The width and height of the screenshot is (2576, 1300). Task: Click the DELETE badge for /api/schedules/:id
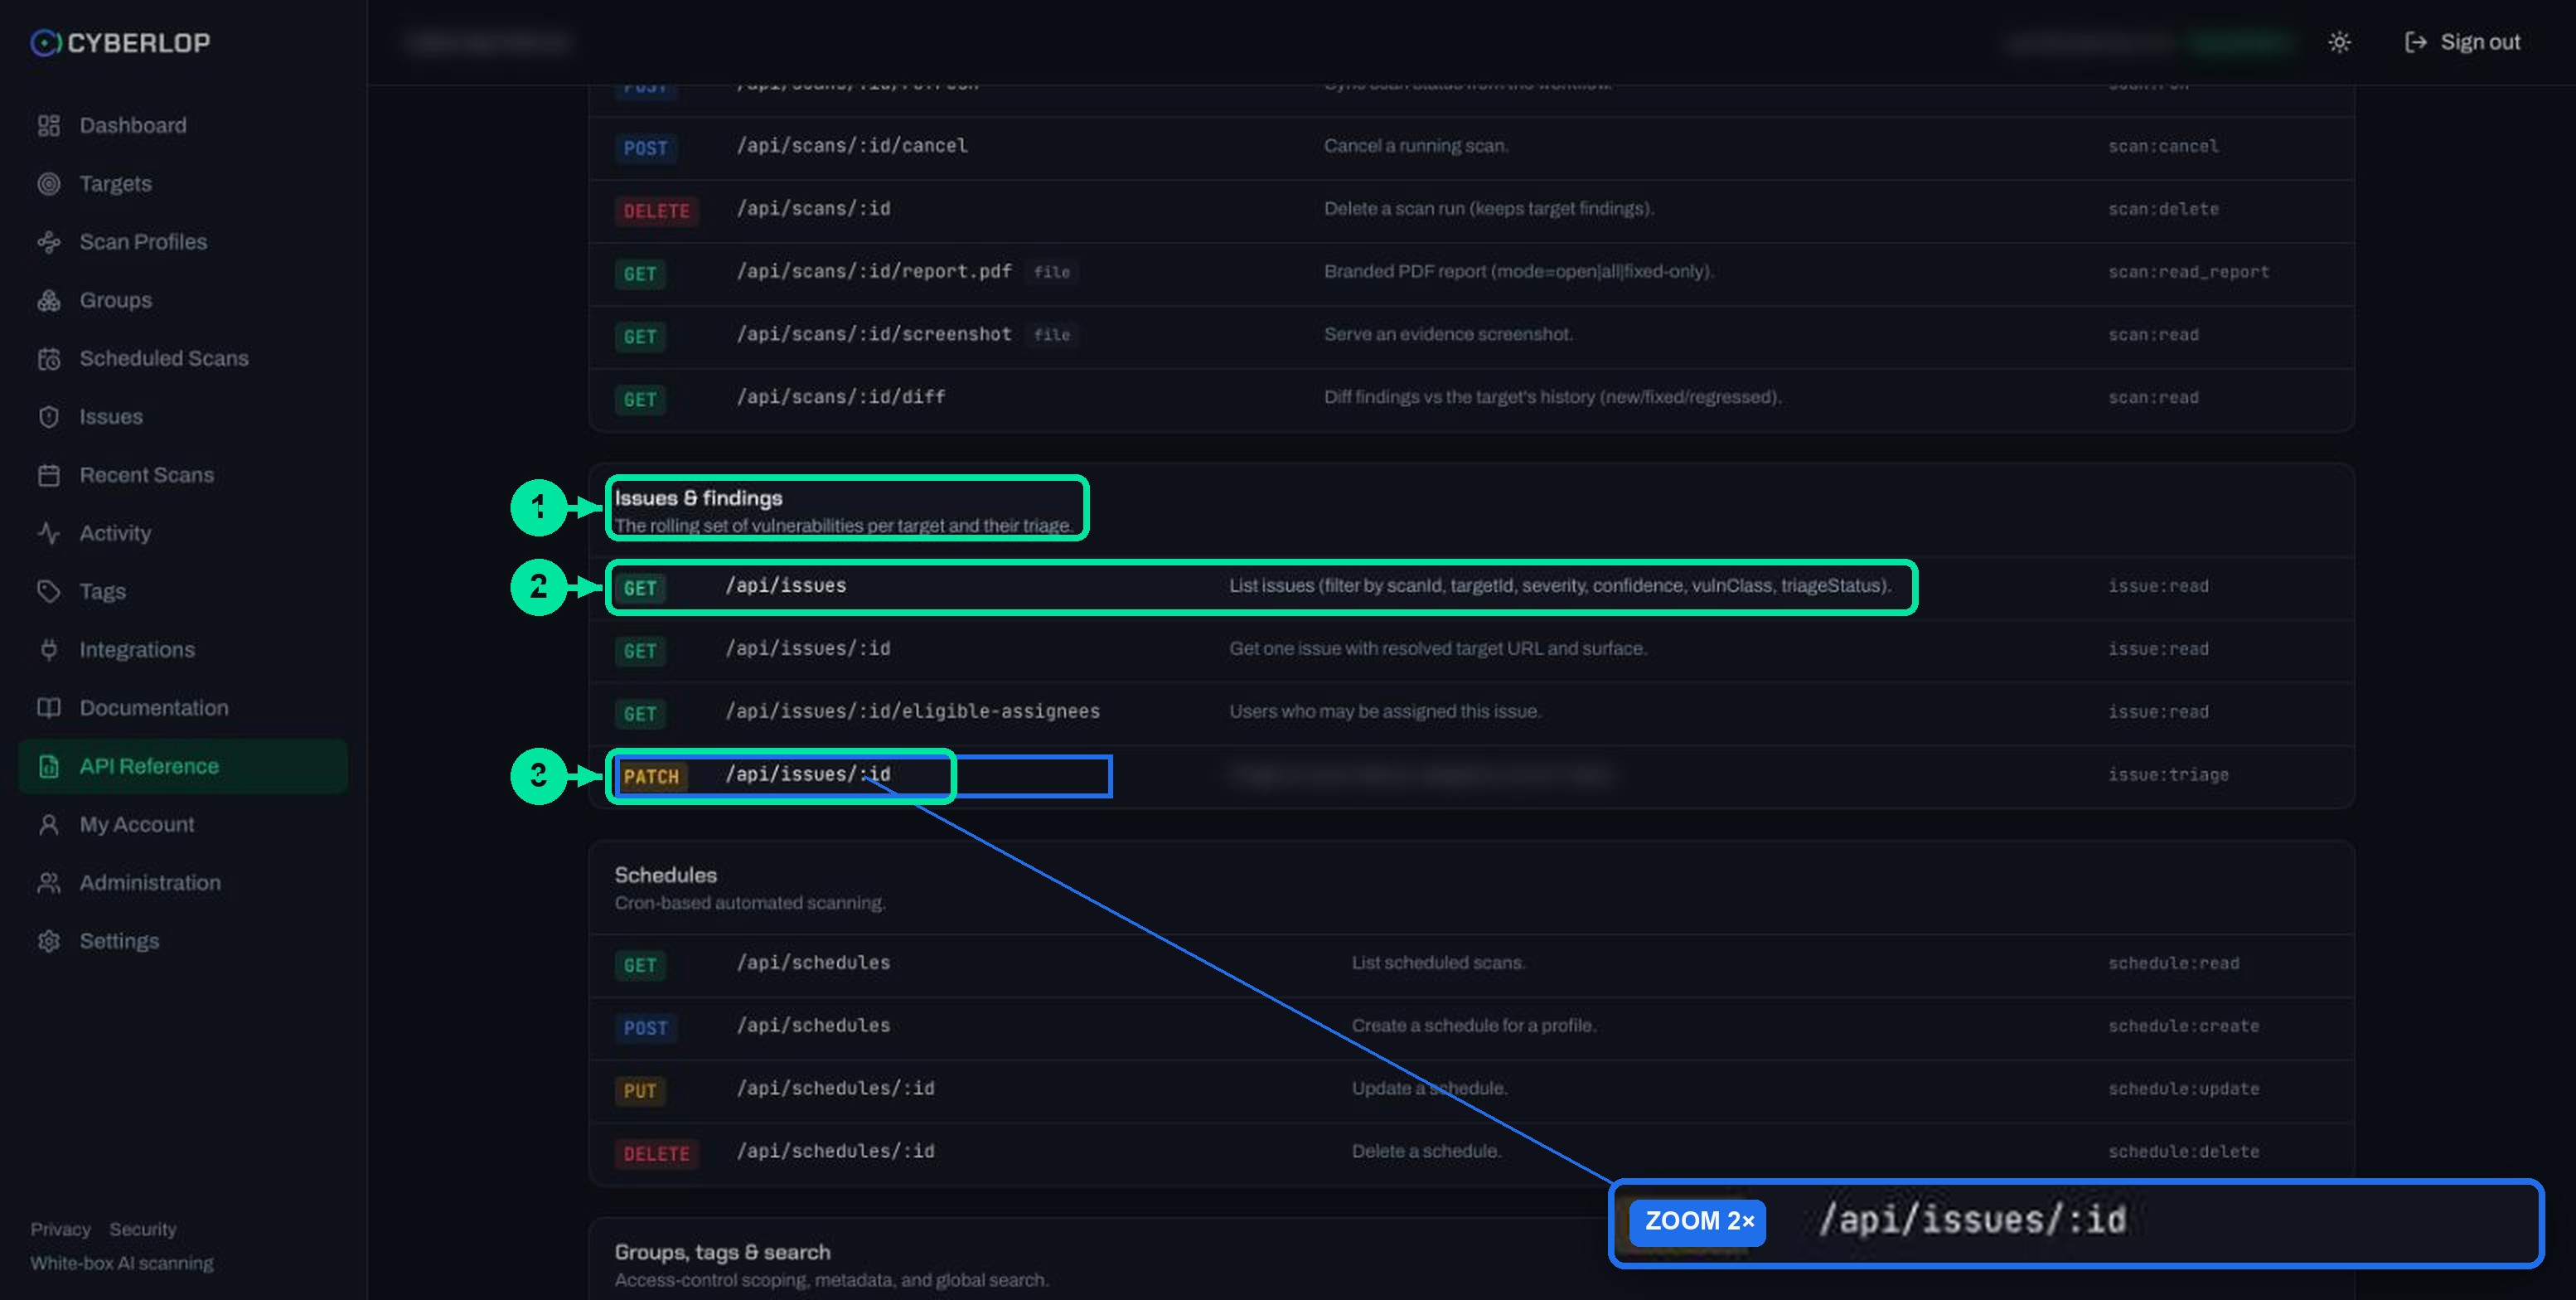tap(656, 1153)
